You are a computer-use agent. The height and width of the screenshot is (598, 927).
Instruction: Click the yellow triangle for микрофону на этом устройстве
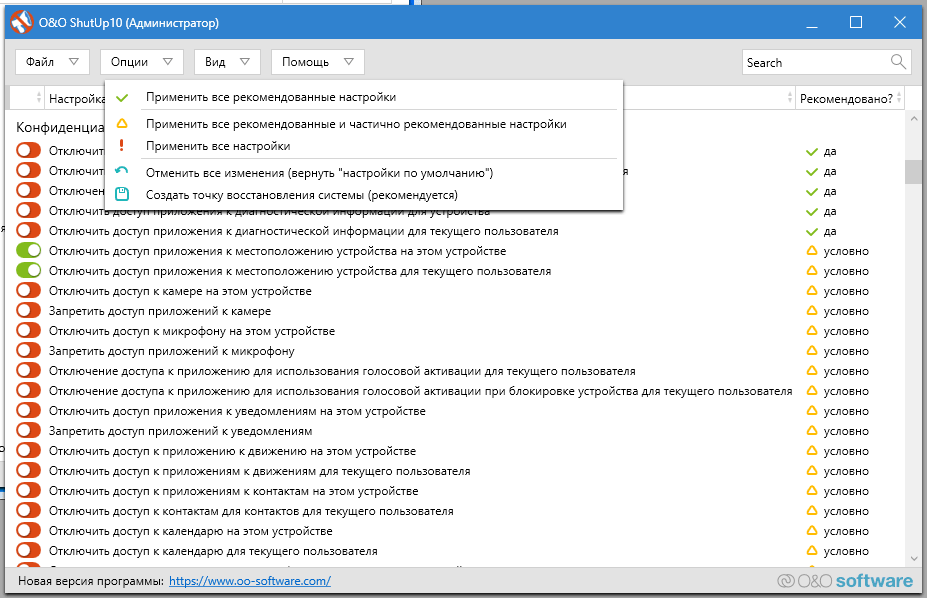812,331
